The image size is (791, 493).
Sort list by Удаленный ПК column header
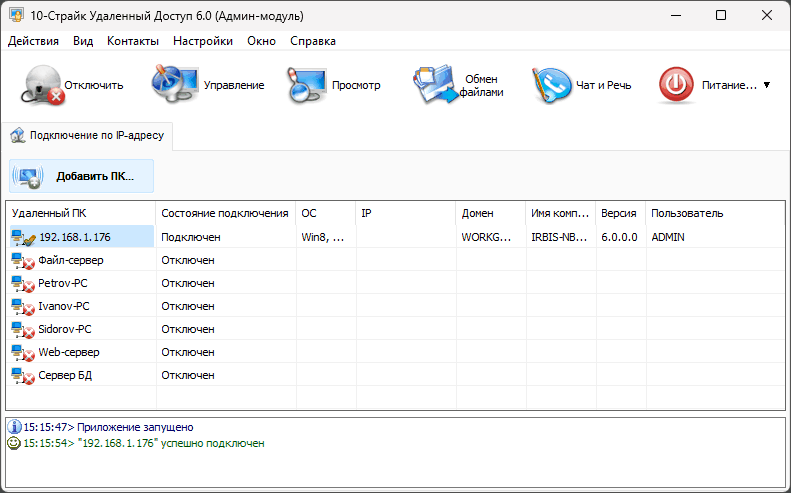(x=80, y=213)
